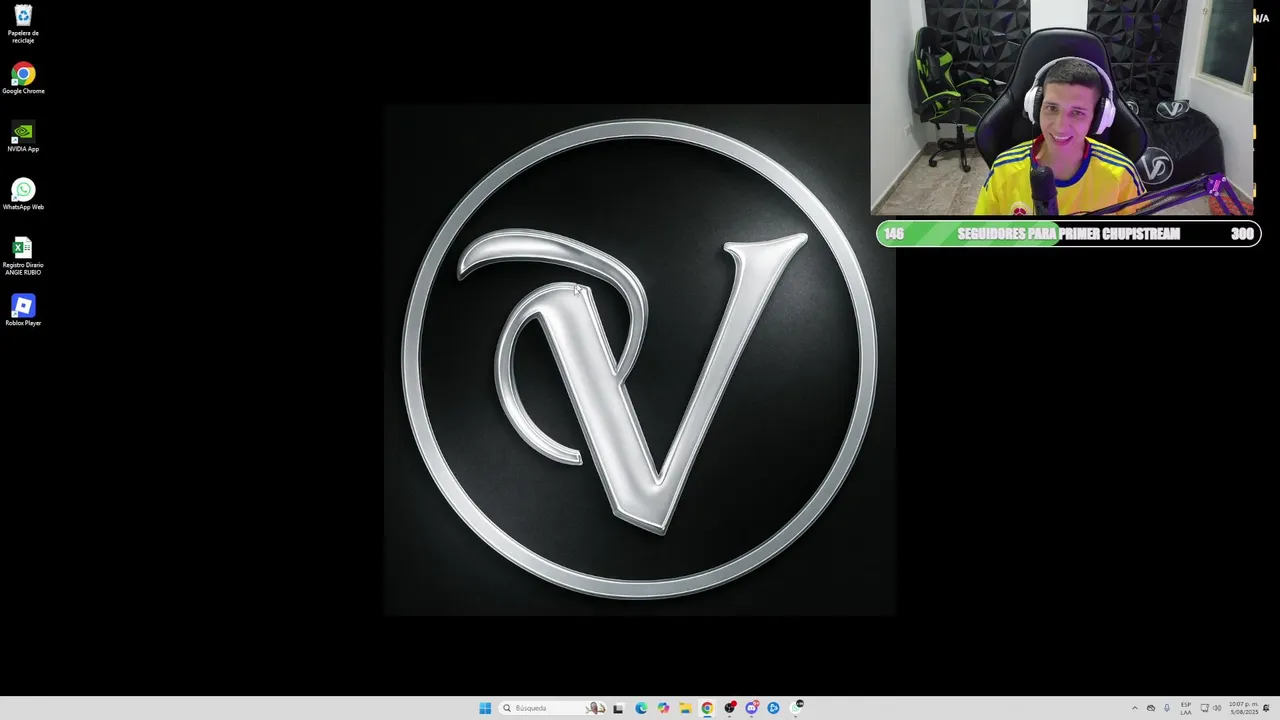Launch the NVIDIA App desktop shortcut
This screenshot has width=1280, height=720.
pos(23,137)
